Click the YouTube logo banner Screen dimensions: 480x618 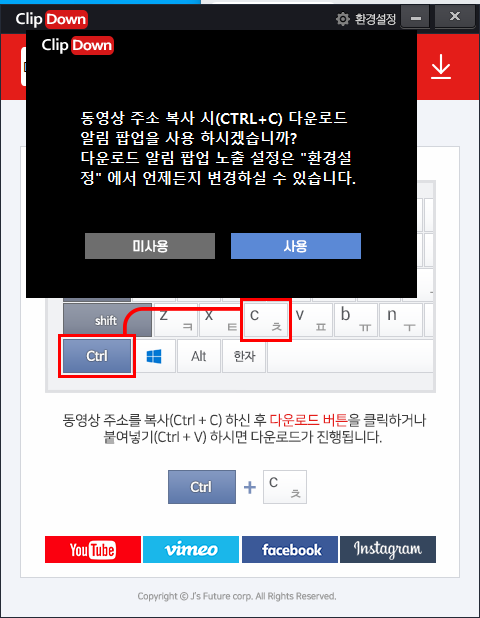click(93, 549)
